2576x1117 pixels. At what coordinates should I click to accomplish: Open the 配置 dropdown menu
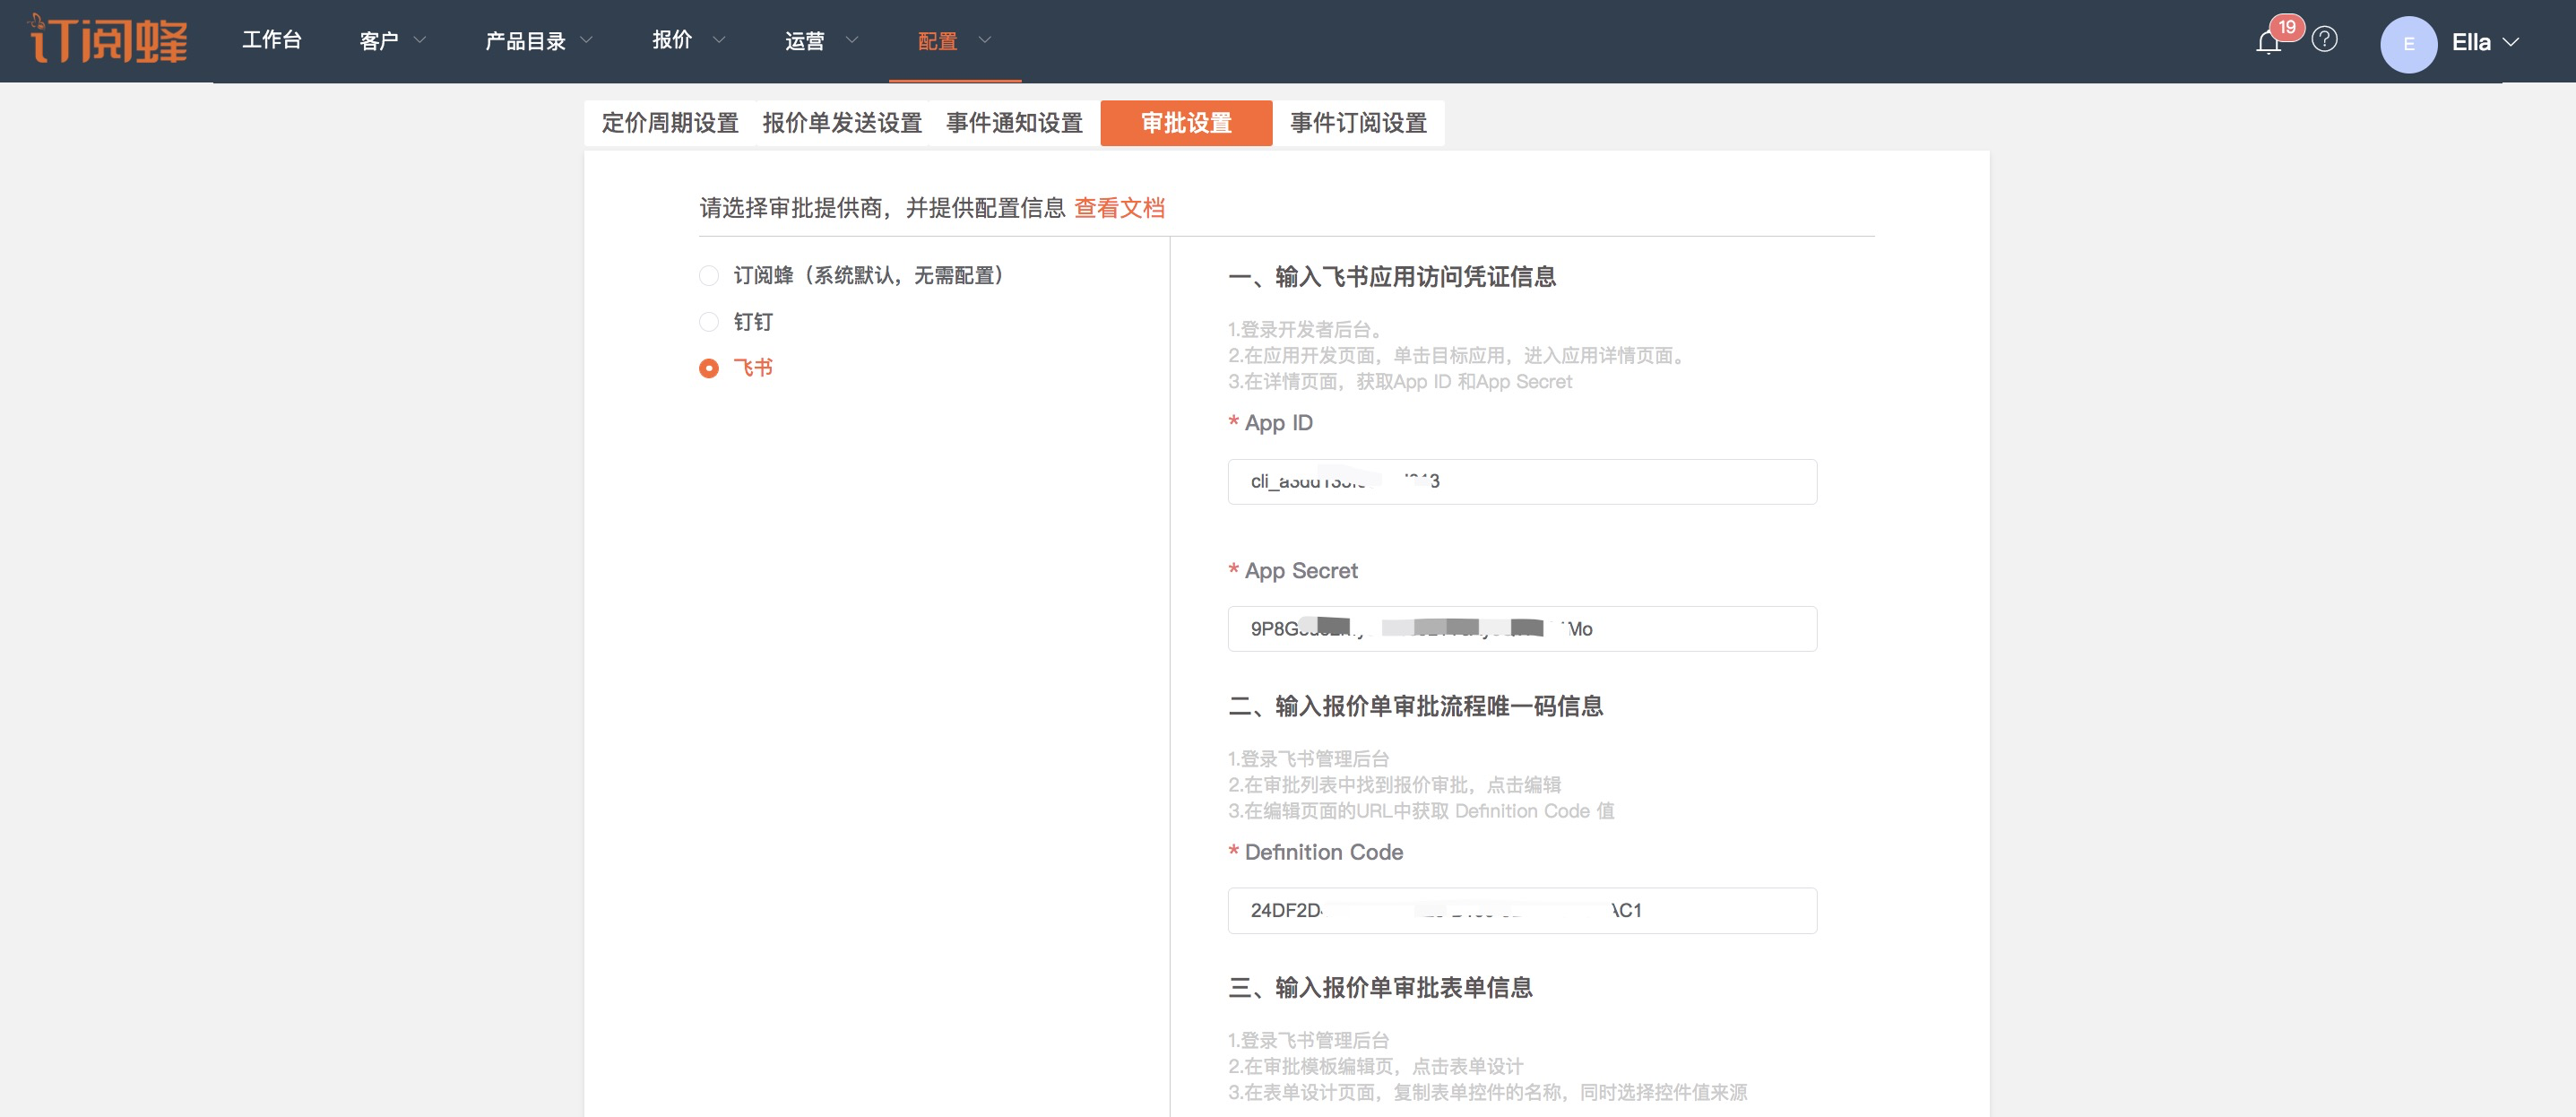pyautogui.click(x=953, y=41)
